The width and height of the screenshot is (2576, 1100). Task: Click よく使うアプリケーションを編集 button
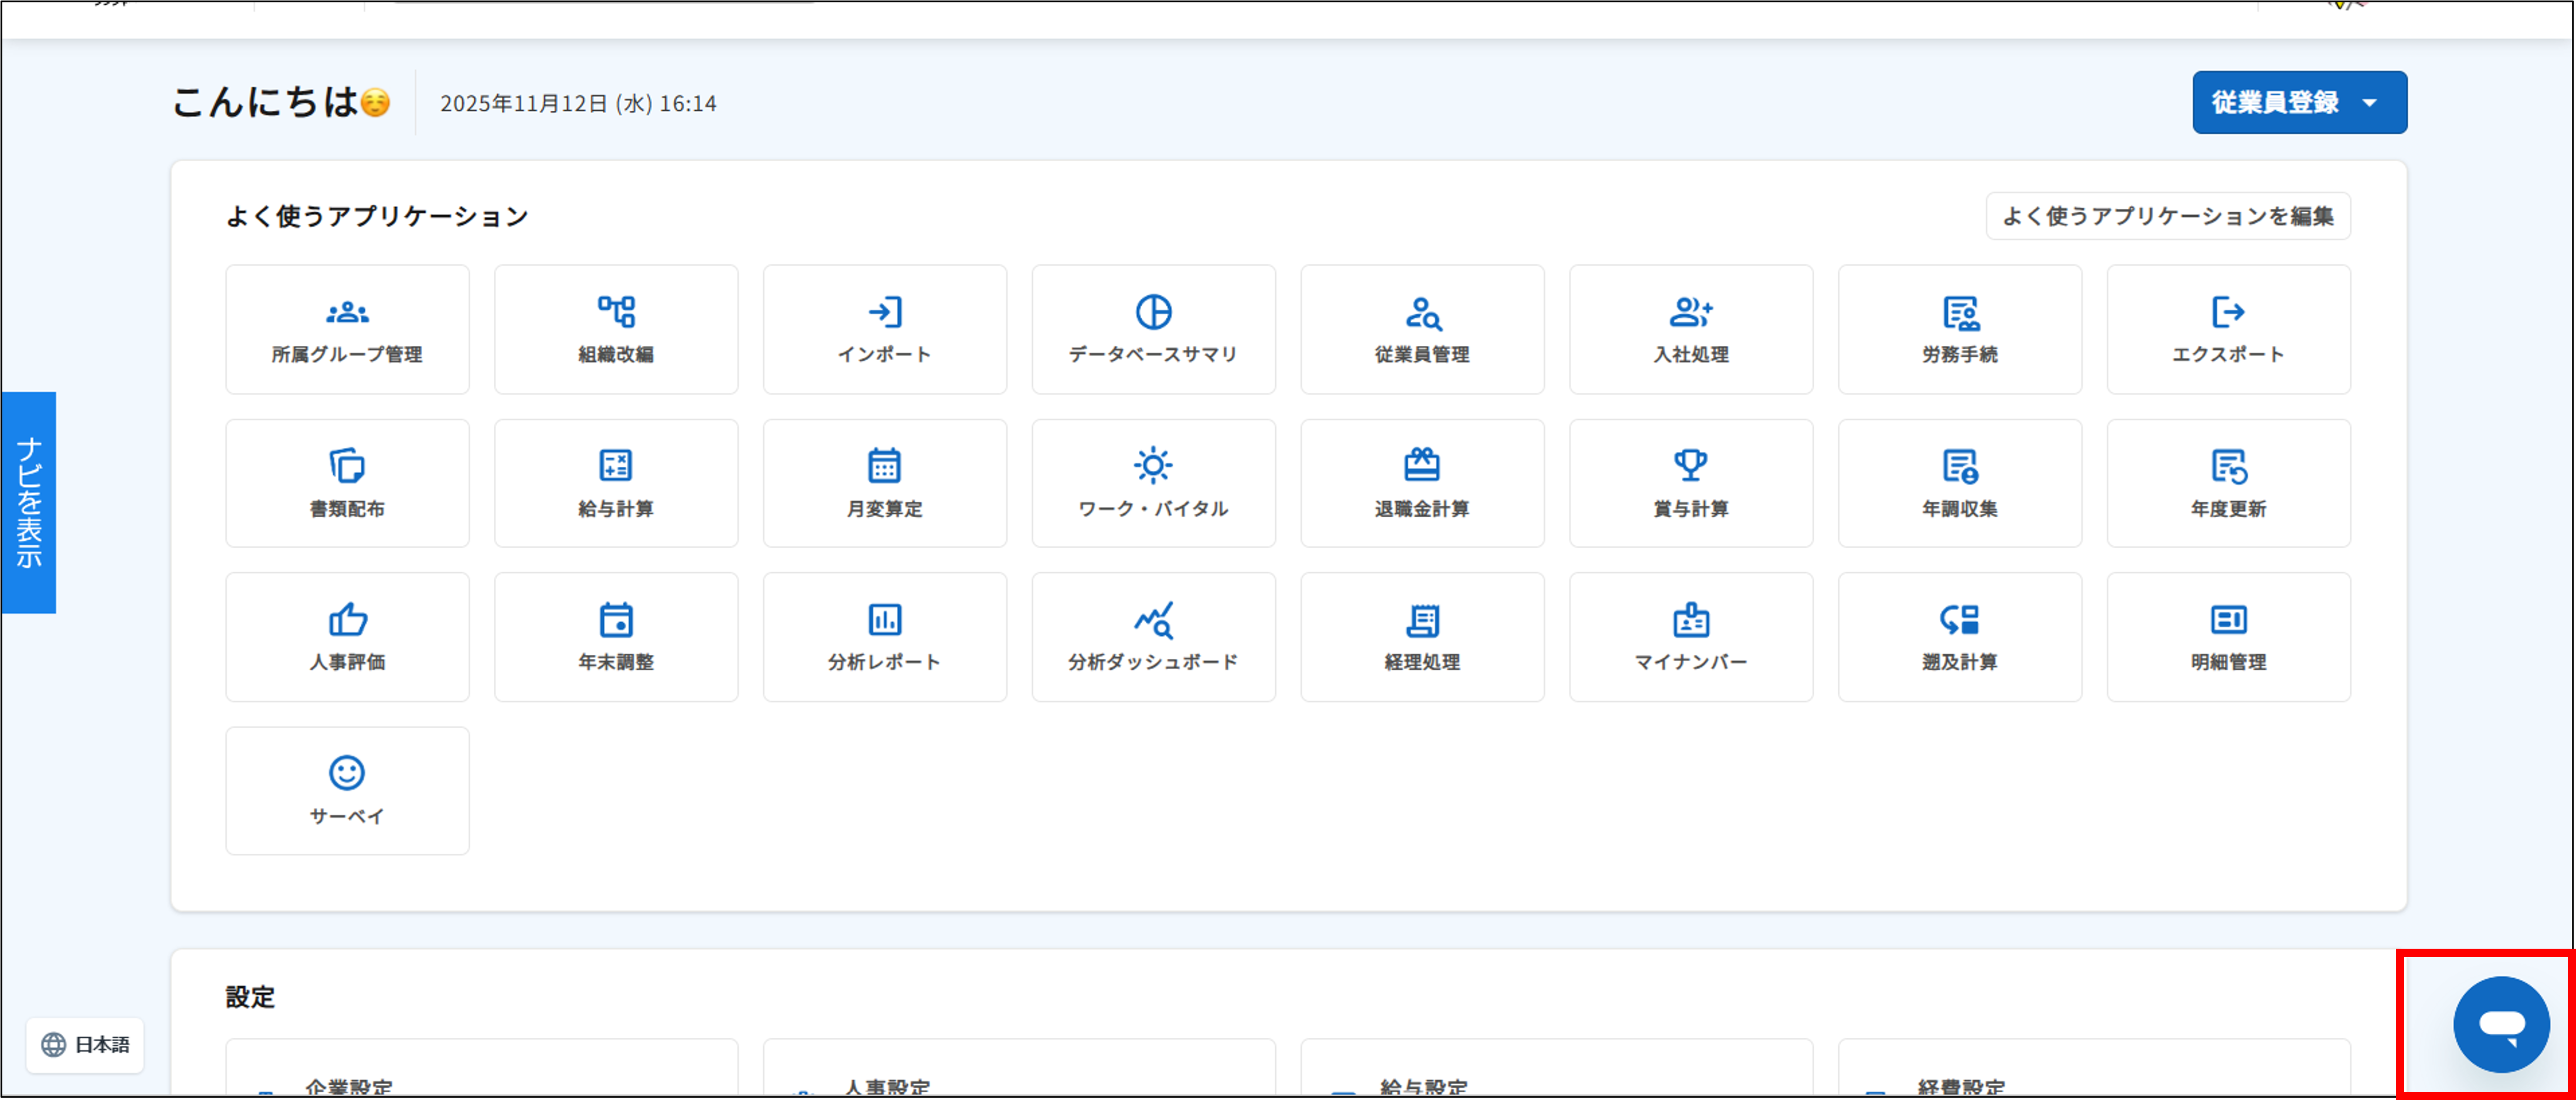tap(2167, 215)
